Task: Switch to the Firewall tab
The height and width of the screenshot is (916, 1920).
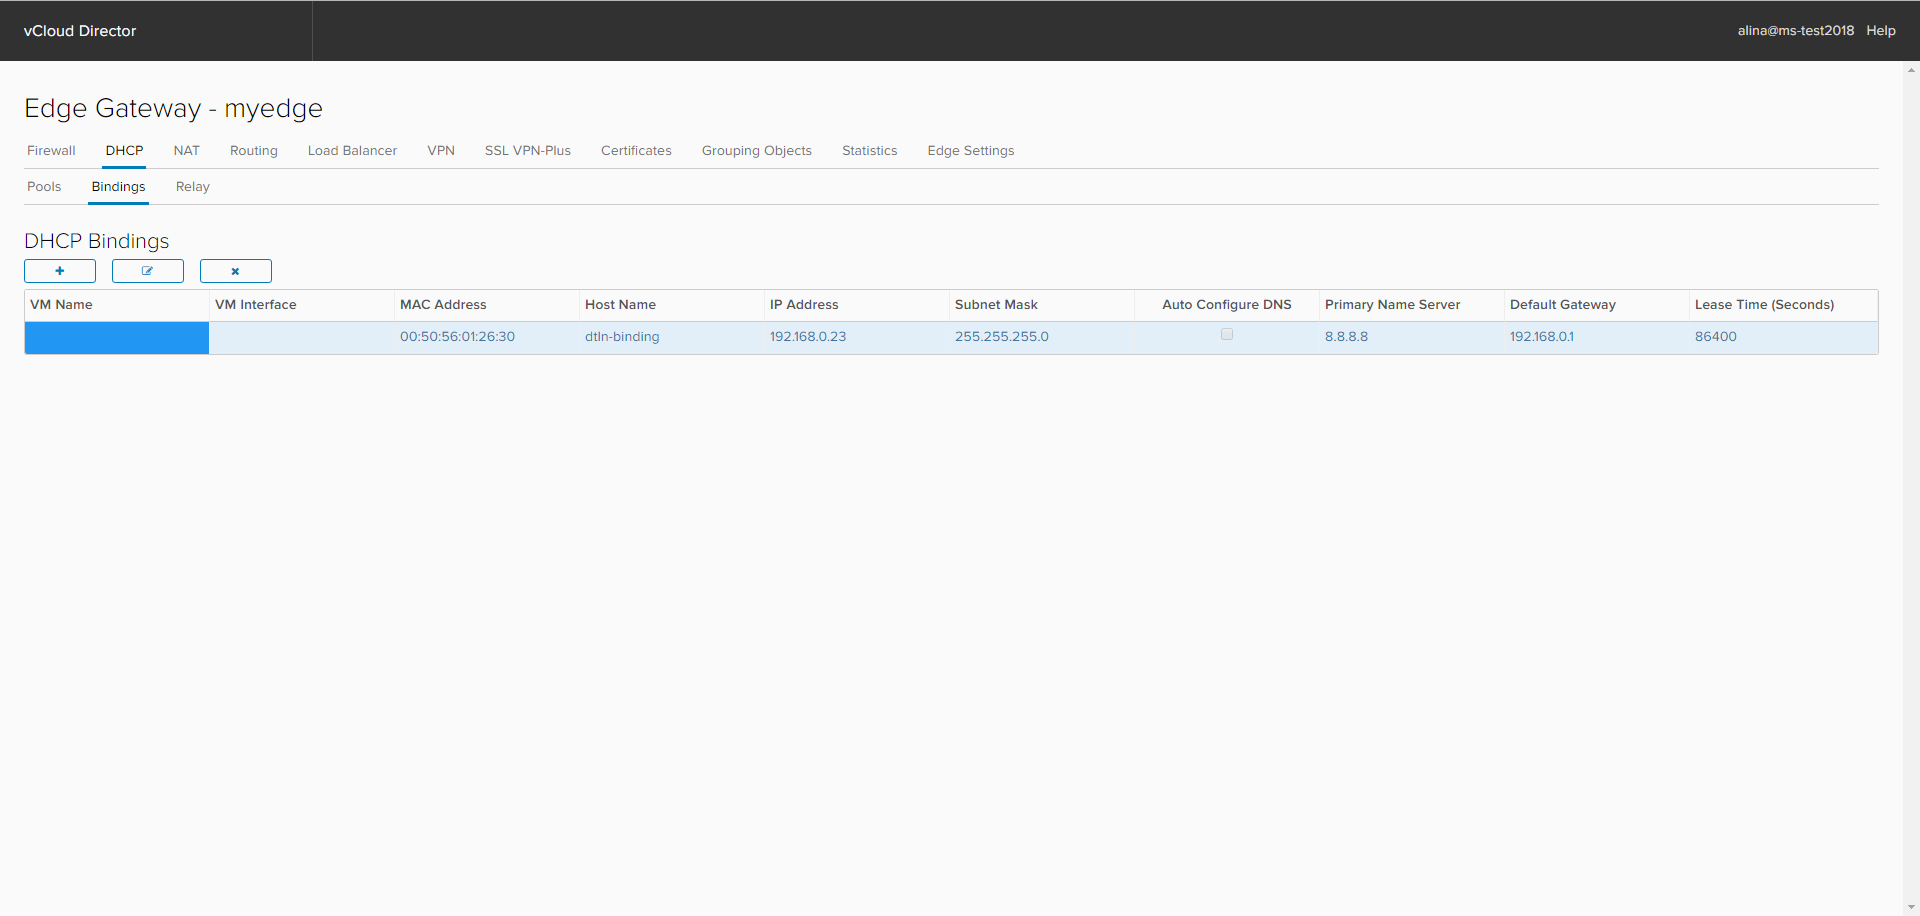Action: (x=51, y=150)
